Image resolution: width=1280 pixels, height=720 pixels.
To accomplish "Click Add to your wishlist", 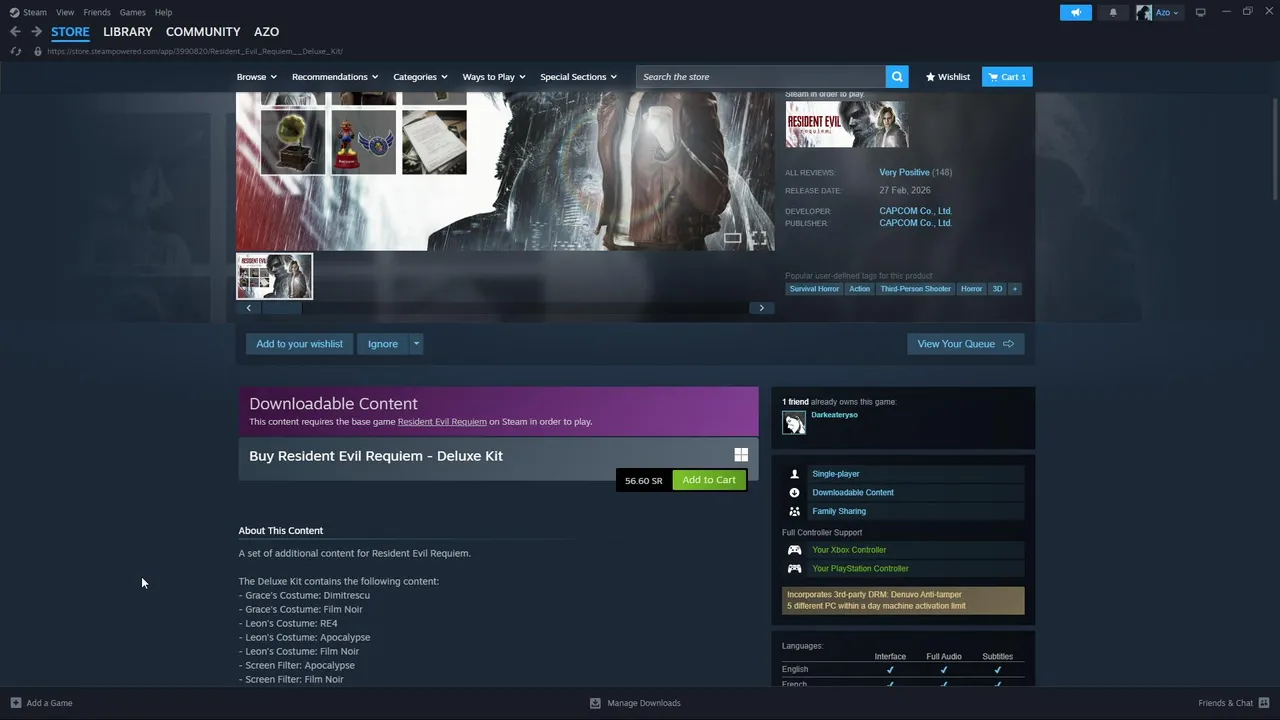I will (299, 344).
